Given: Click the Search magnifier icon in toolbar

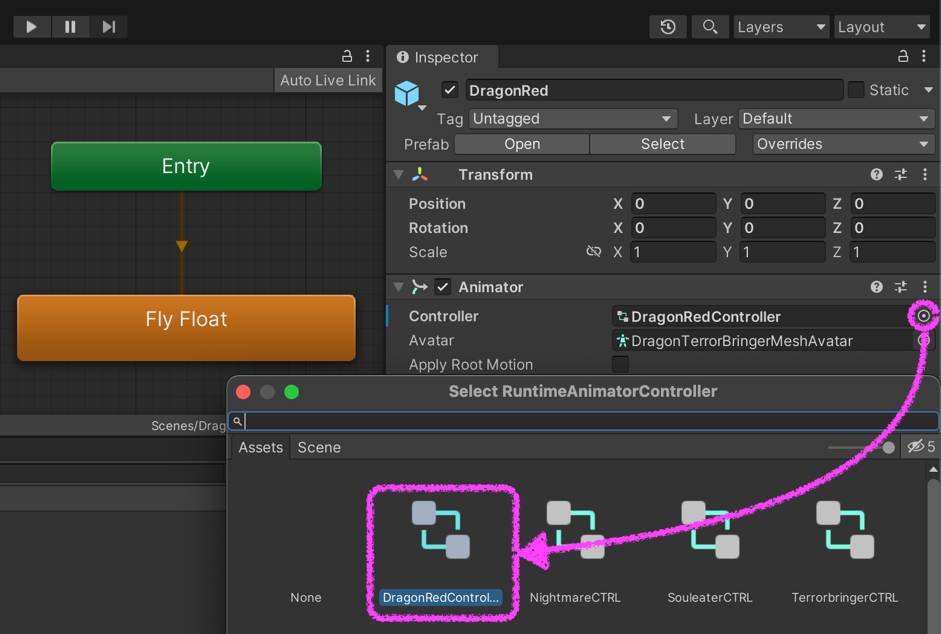Looking at the screenshot, I should coord(710,27).
